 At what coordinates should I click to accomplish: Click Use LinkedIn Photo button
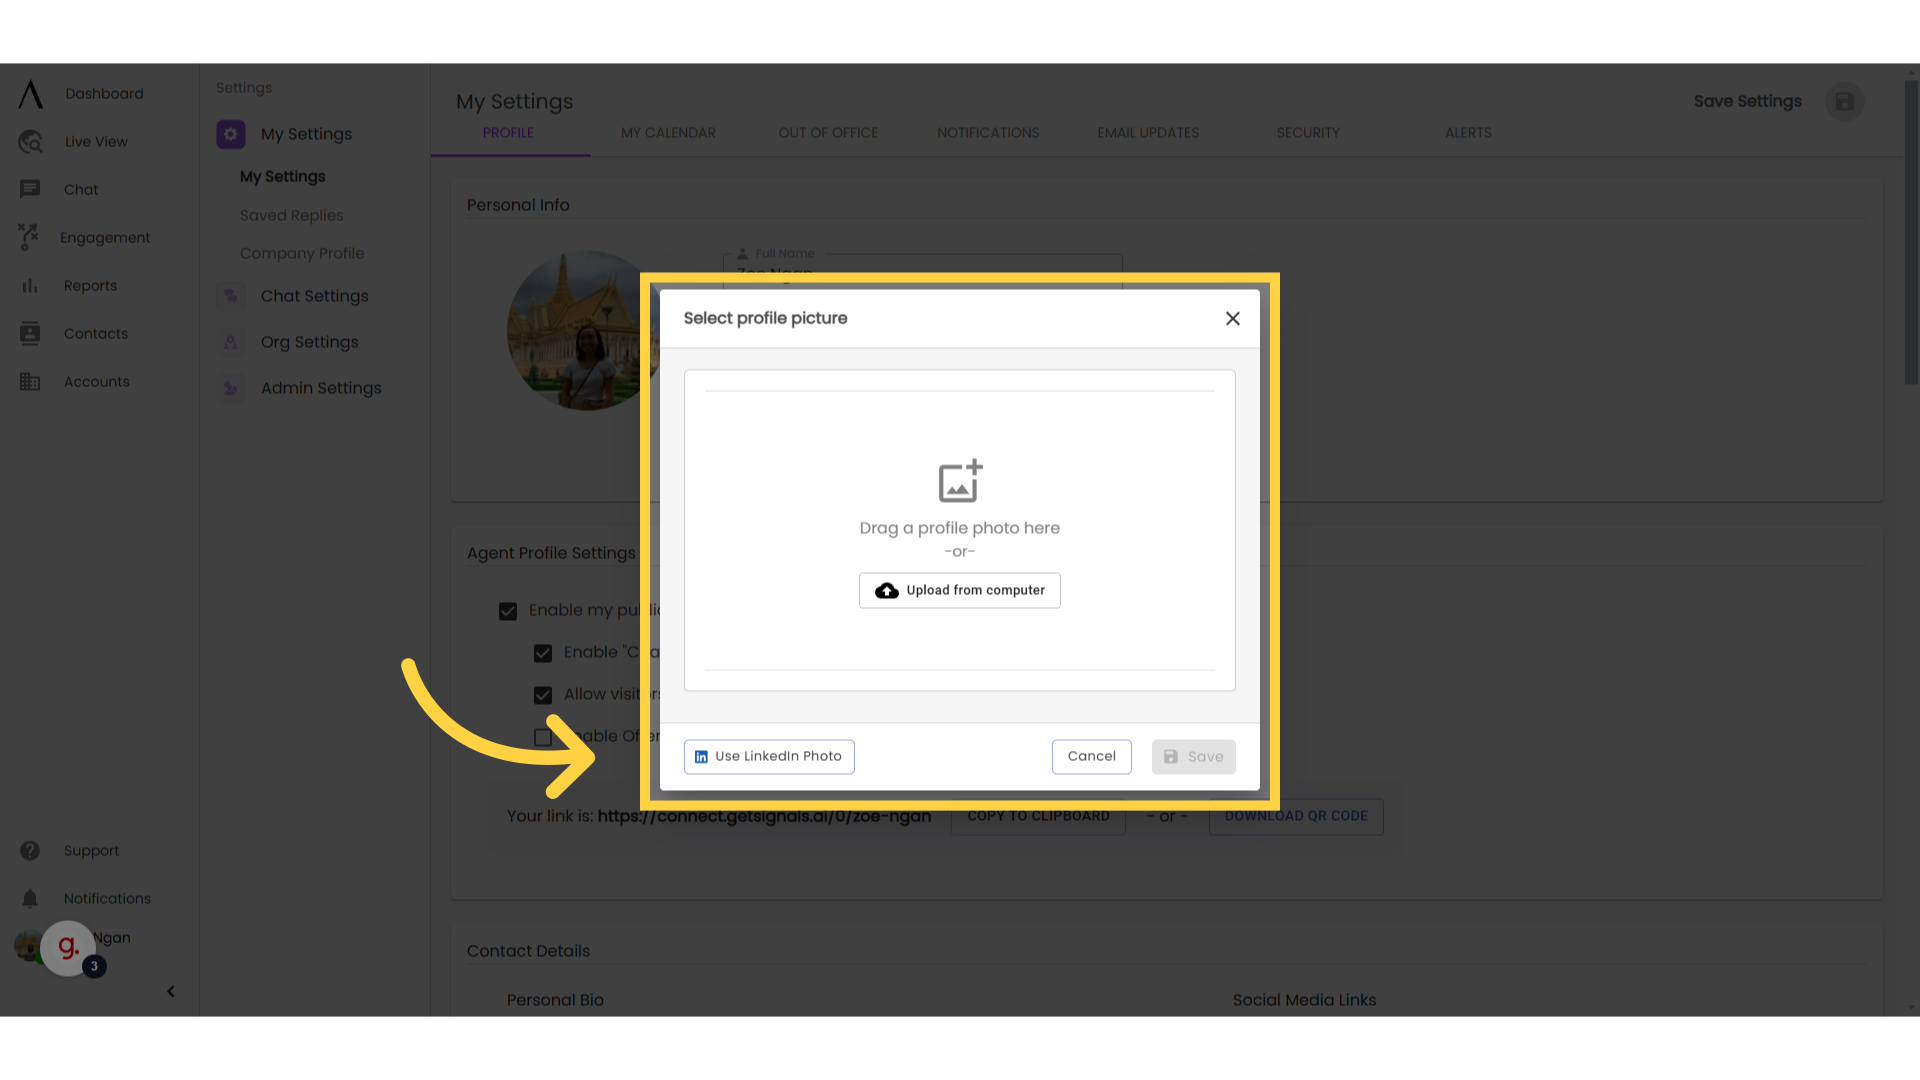point(769,756)
